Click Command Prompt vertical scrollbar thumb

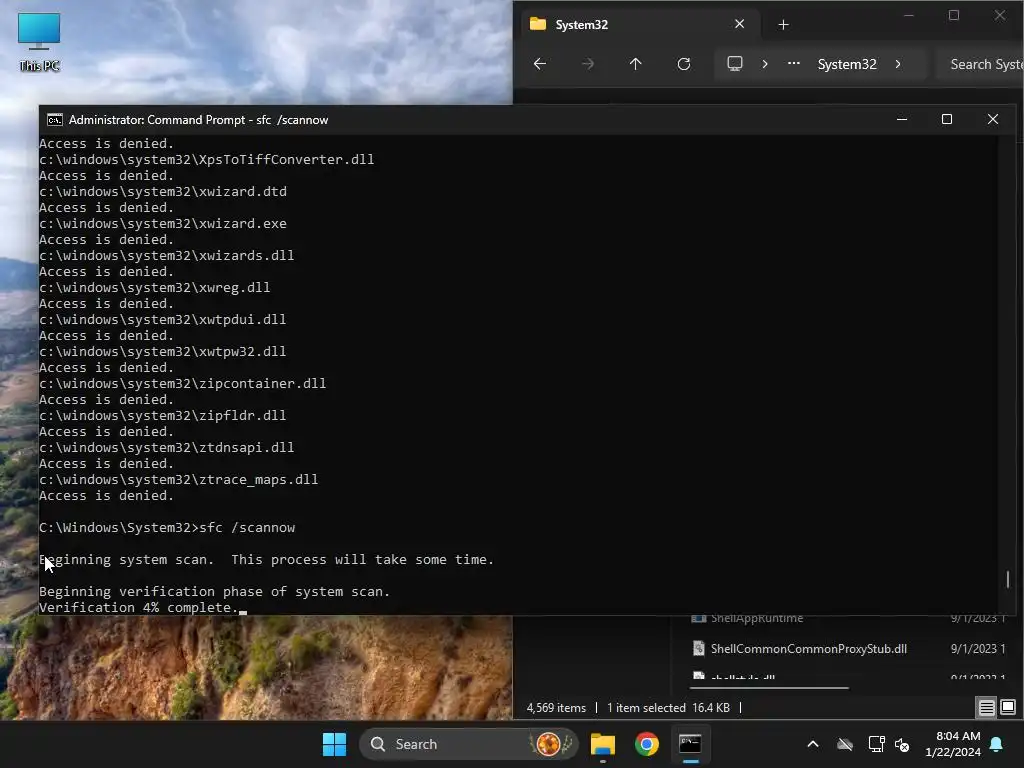coord(1008,579)
